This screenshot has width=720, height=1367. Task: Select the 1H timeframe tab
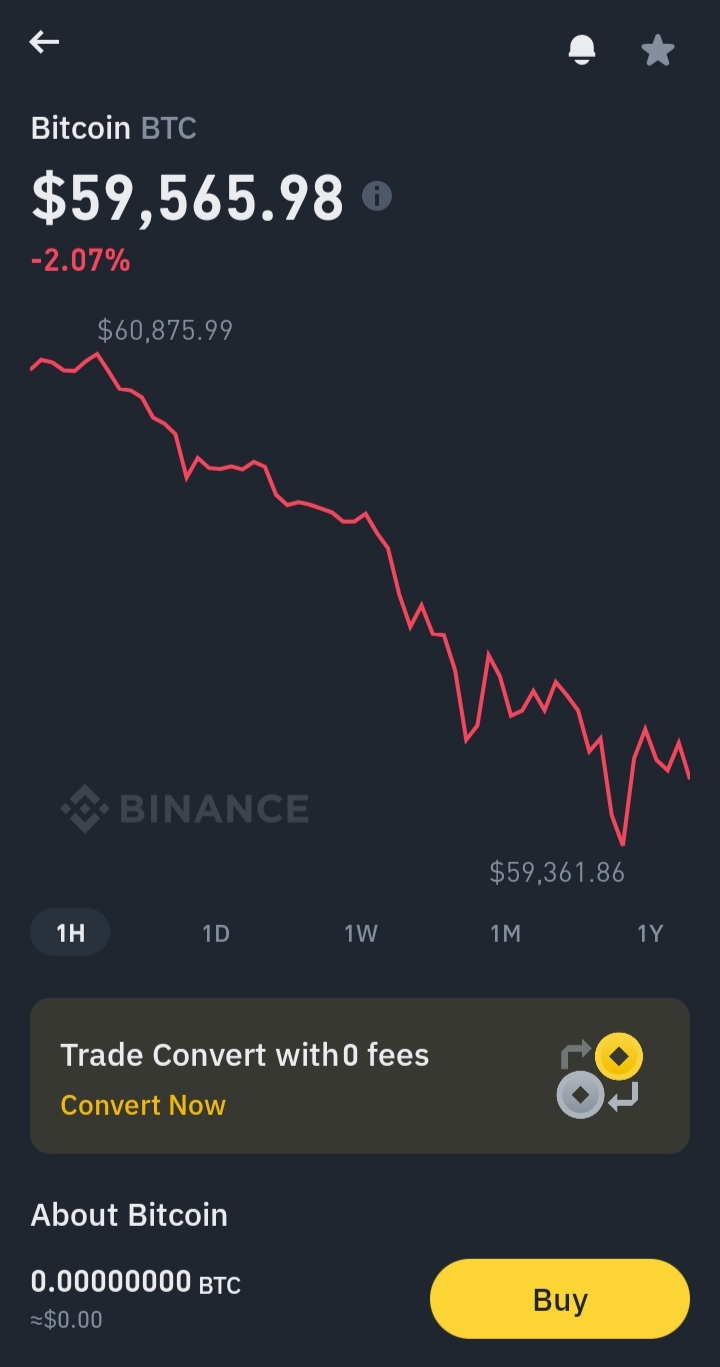click(x=70, y=933)
